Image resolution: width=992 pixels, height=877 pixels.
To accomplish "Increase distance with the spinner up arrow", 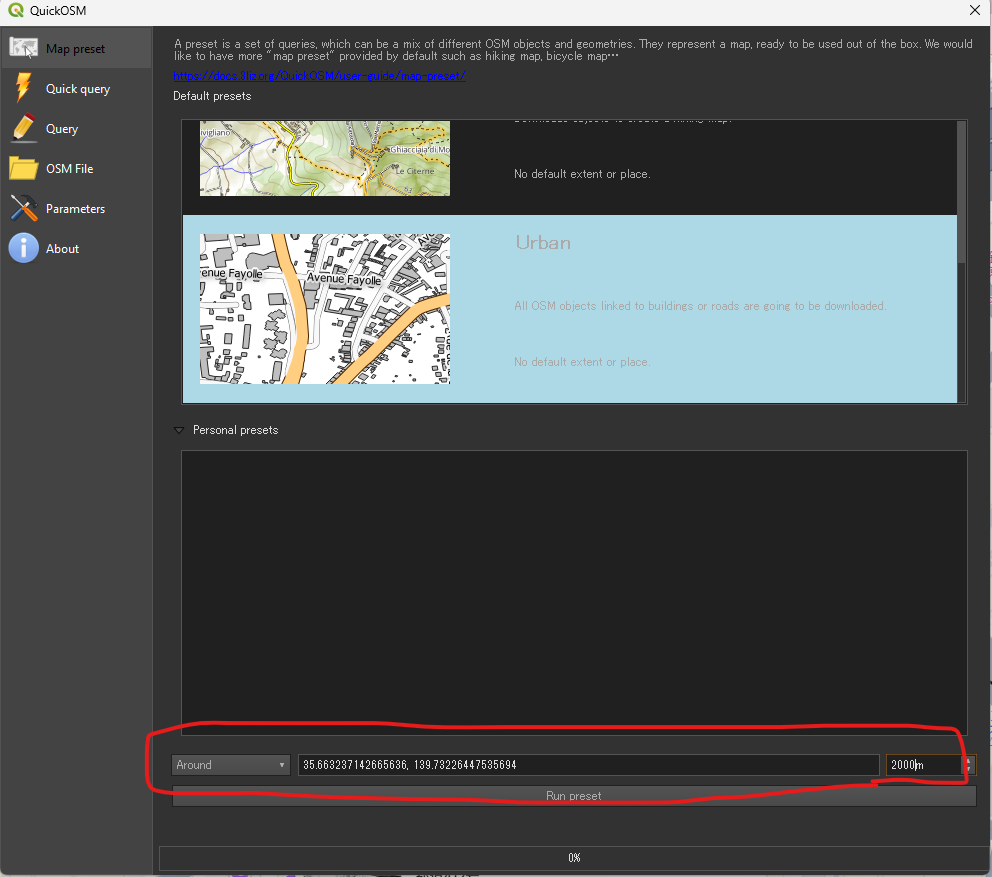I will [x=968, y=760].
